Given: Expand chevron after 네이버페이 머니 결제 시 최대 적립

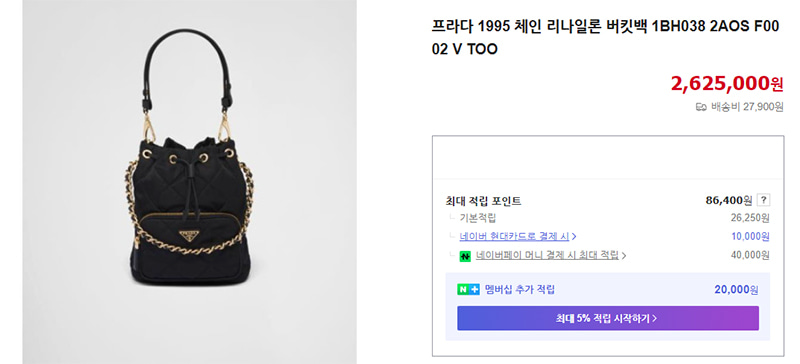Looking at the screenshot, I should [x=623, y=255].
